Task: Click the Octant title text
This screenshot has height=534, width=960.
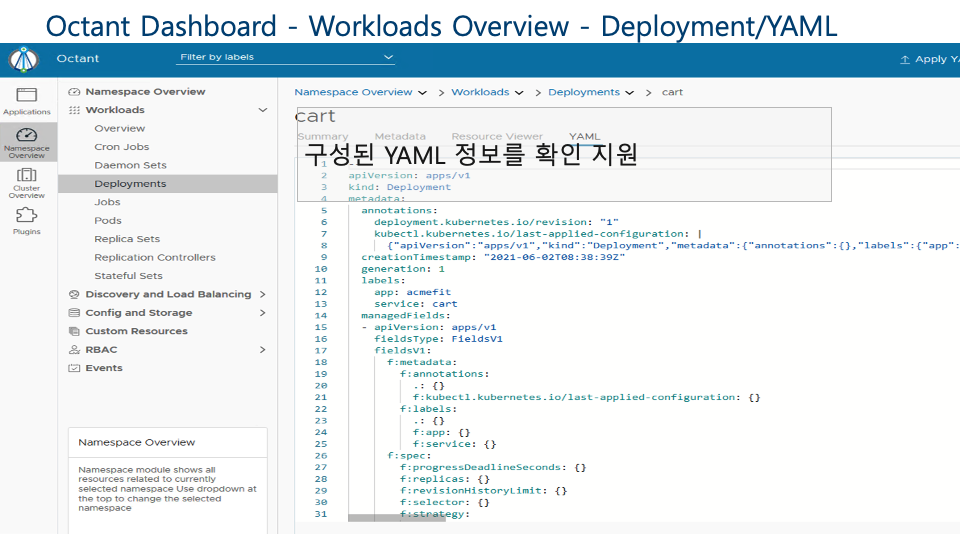Action: pyautogui.click(x=78, y=59)
